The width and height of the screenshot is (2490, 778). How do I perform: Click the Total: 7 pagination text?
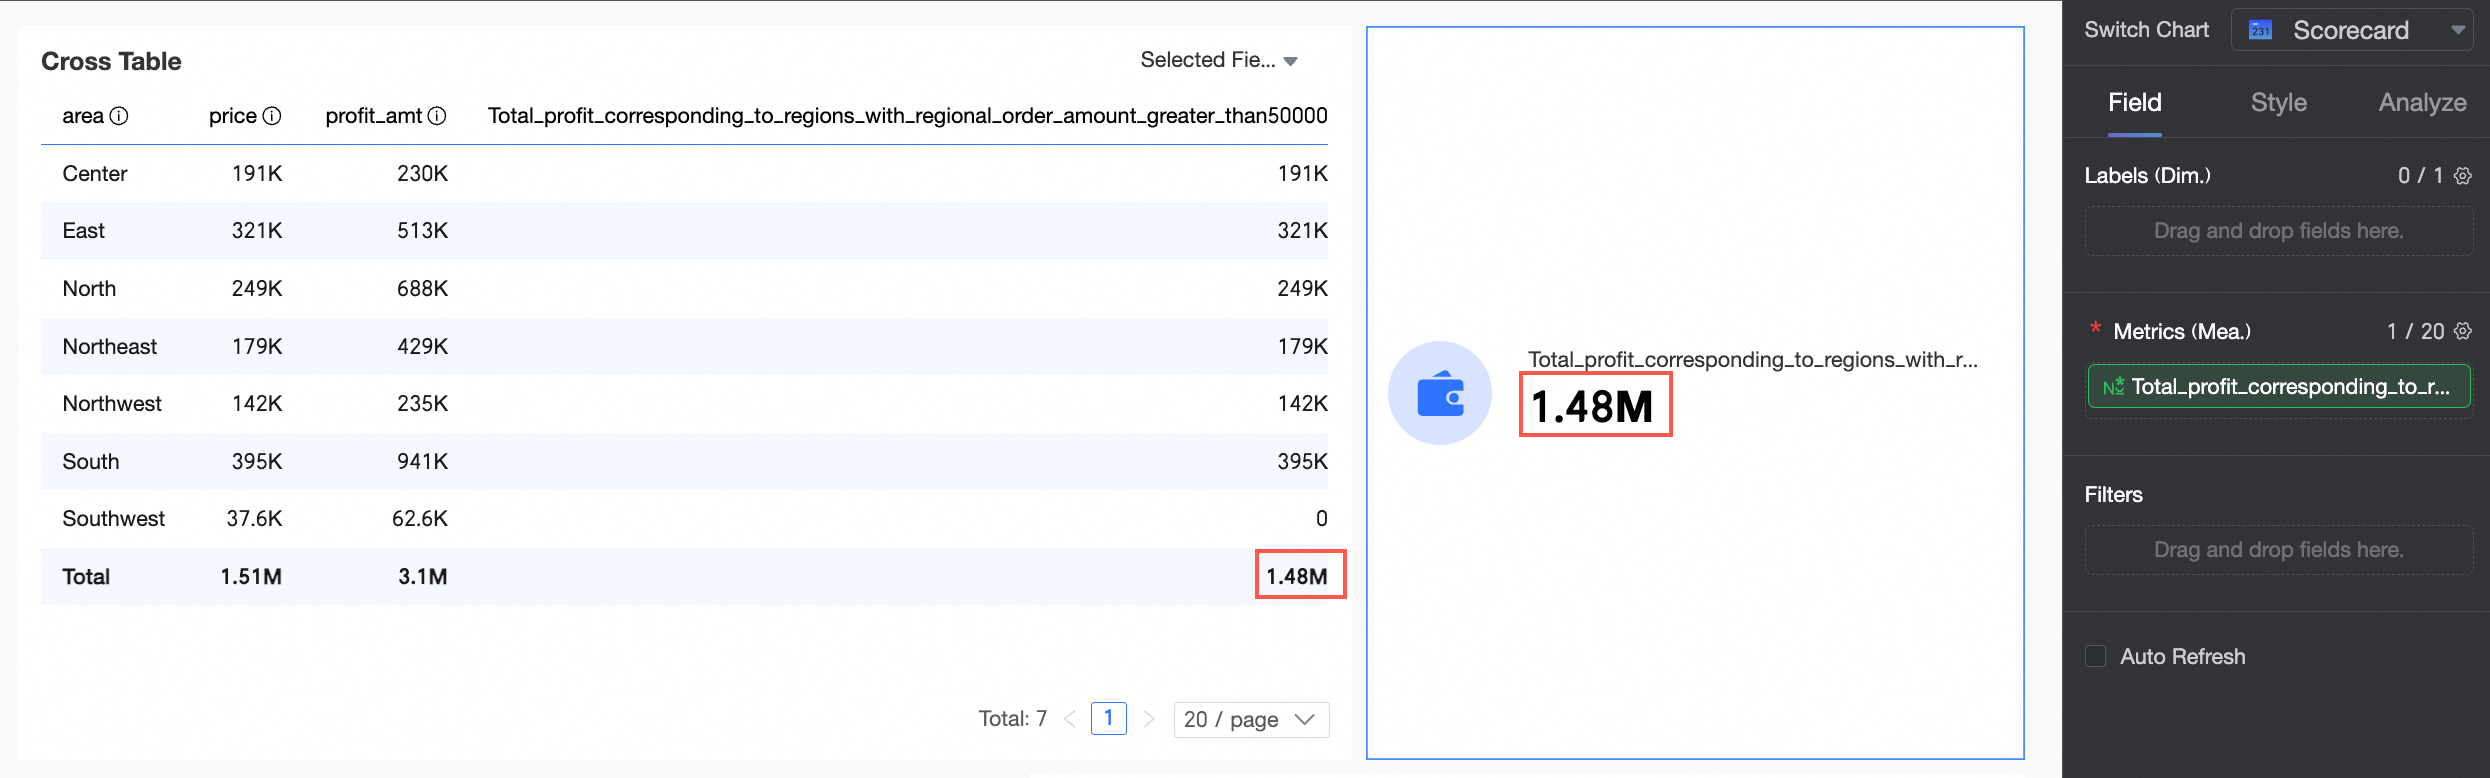click(1013, 719)
